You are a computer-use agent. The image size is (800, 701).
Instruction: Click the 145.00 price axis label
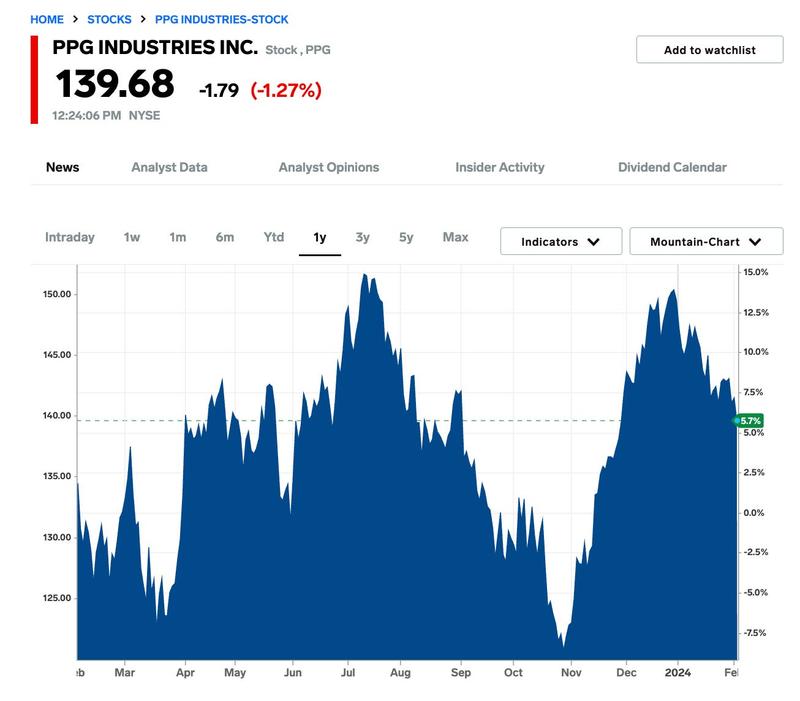[57, 355]
